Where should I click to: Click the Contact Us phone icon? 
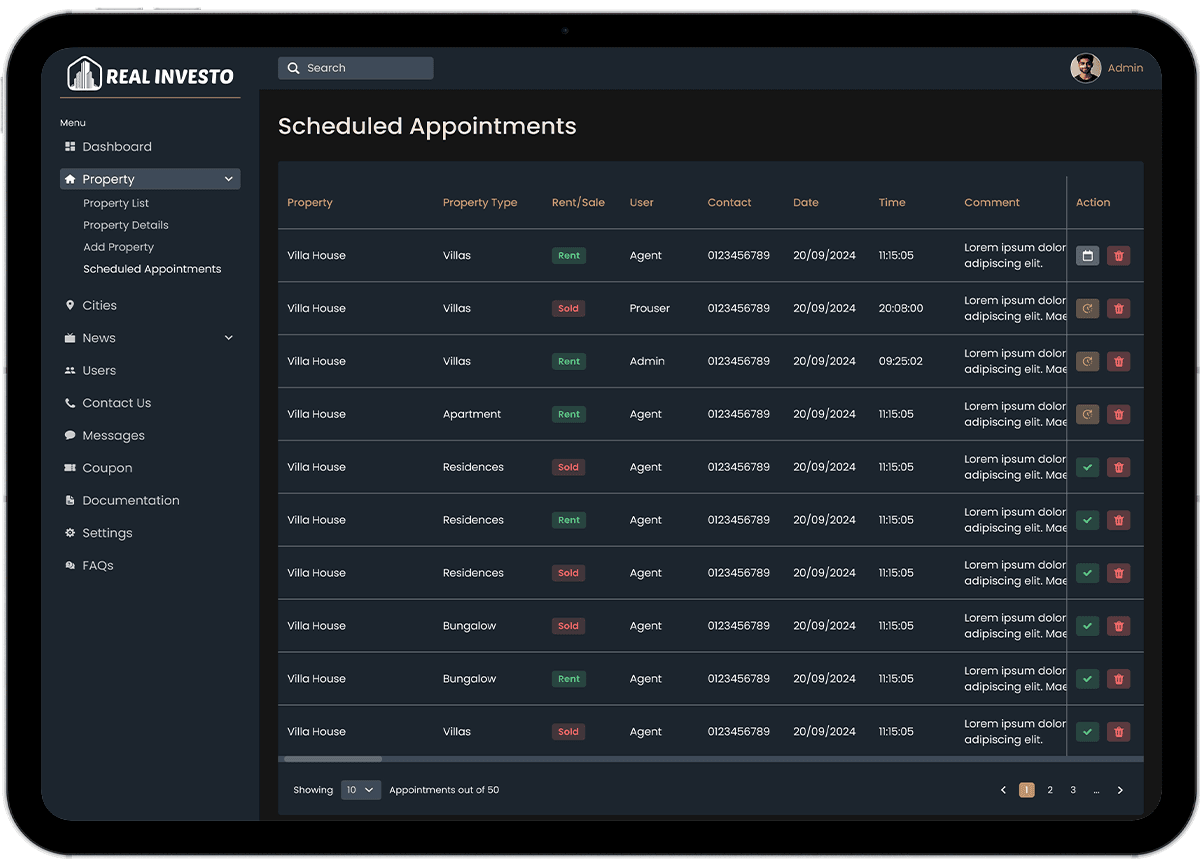click(x=70, y=403)
